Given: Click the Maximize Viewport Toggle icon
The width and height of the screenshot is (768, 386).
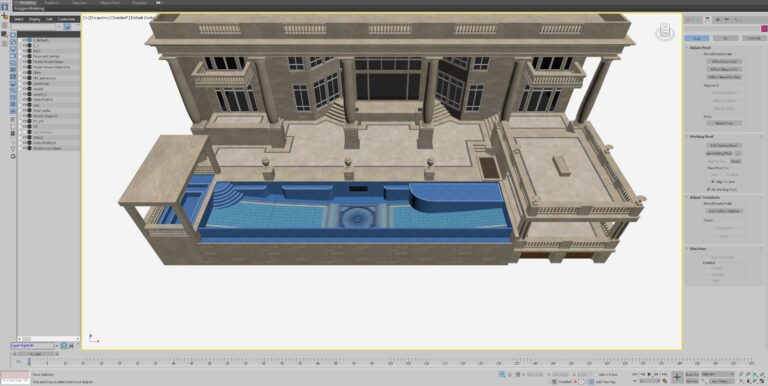Looking at the screenshot, I should pos(762,381).
